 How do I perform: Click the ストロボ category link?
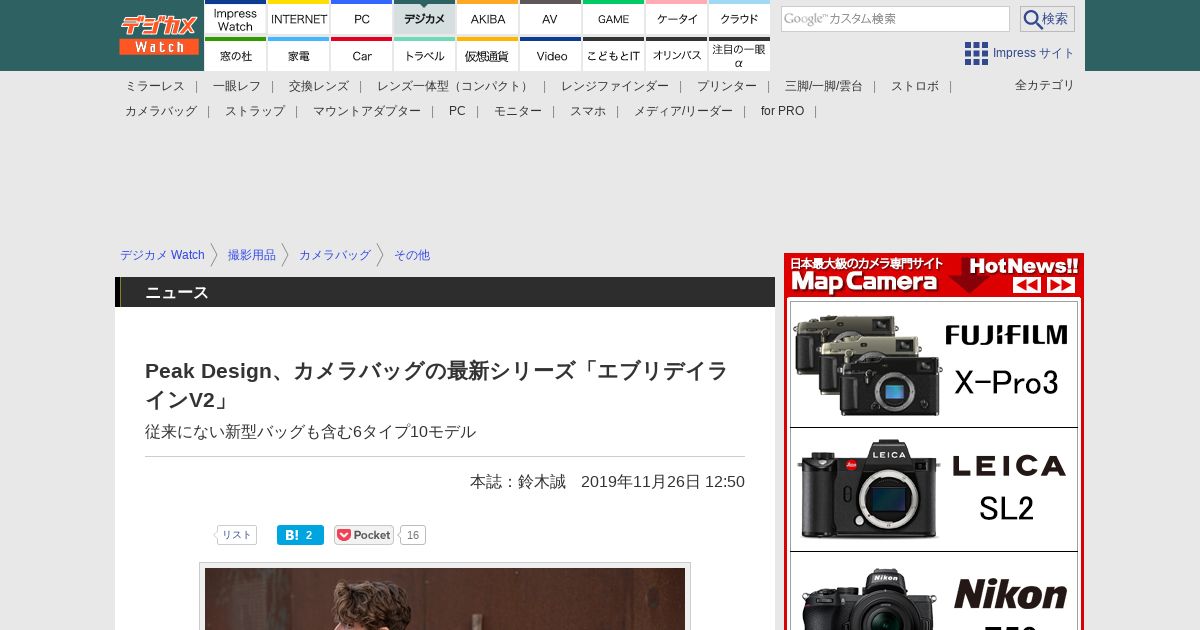[x=915, y=86]
